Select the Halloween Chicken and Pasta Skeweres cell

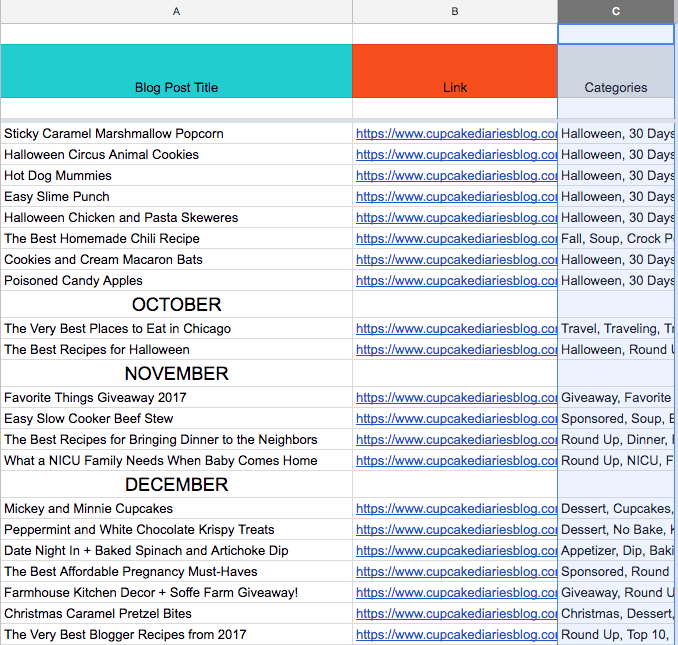[x=176, y=217]
